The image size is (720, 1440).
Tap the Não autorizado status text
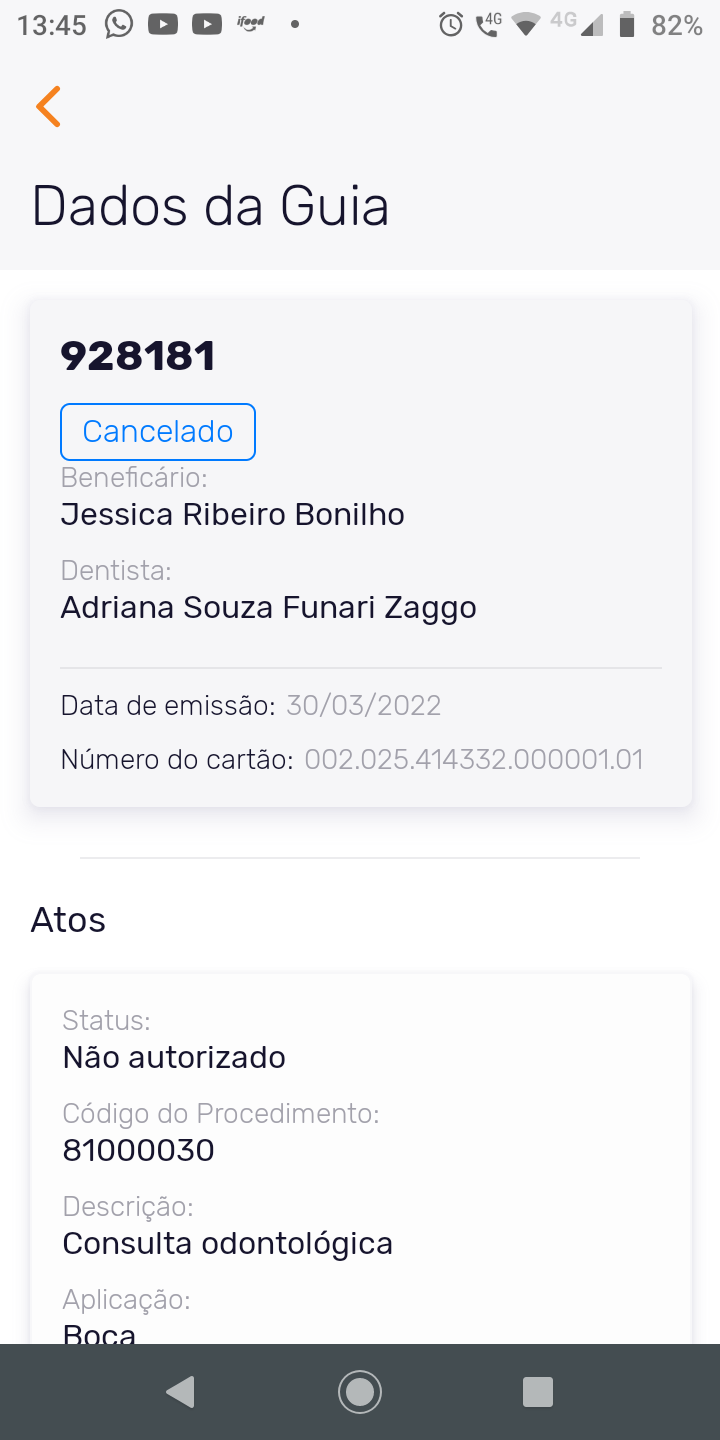[x=174, y=1057]
